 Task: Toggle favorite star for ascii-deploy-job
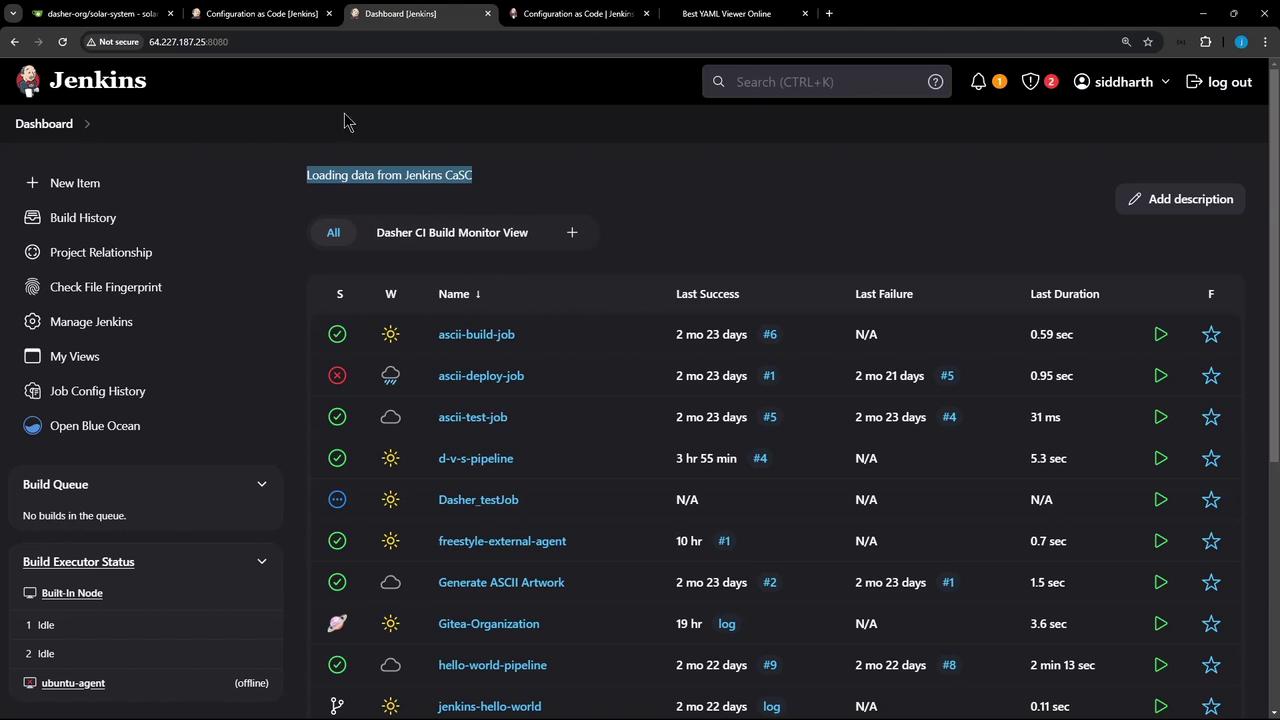(1211, 376)
